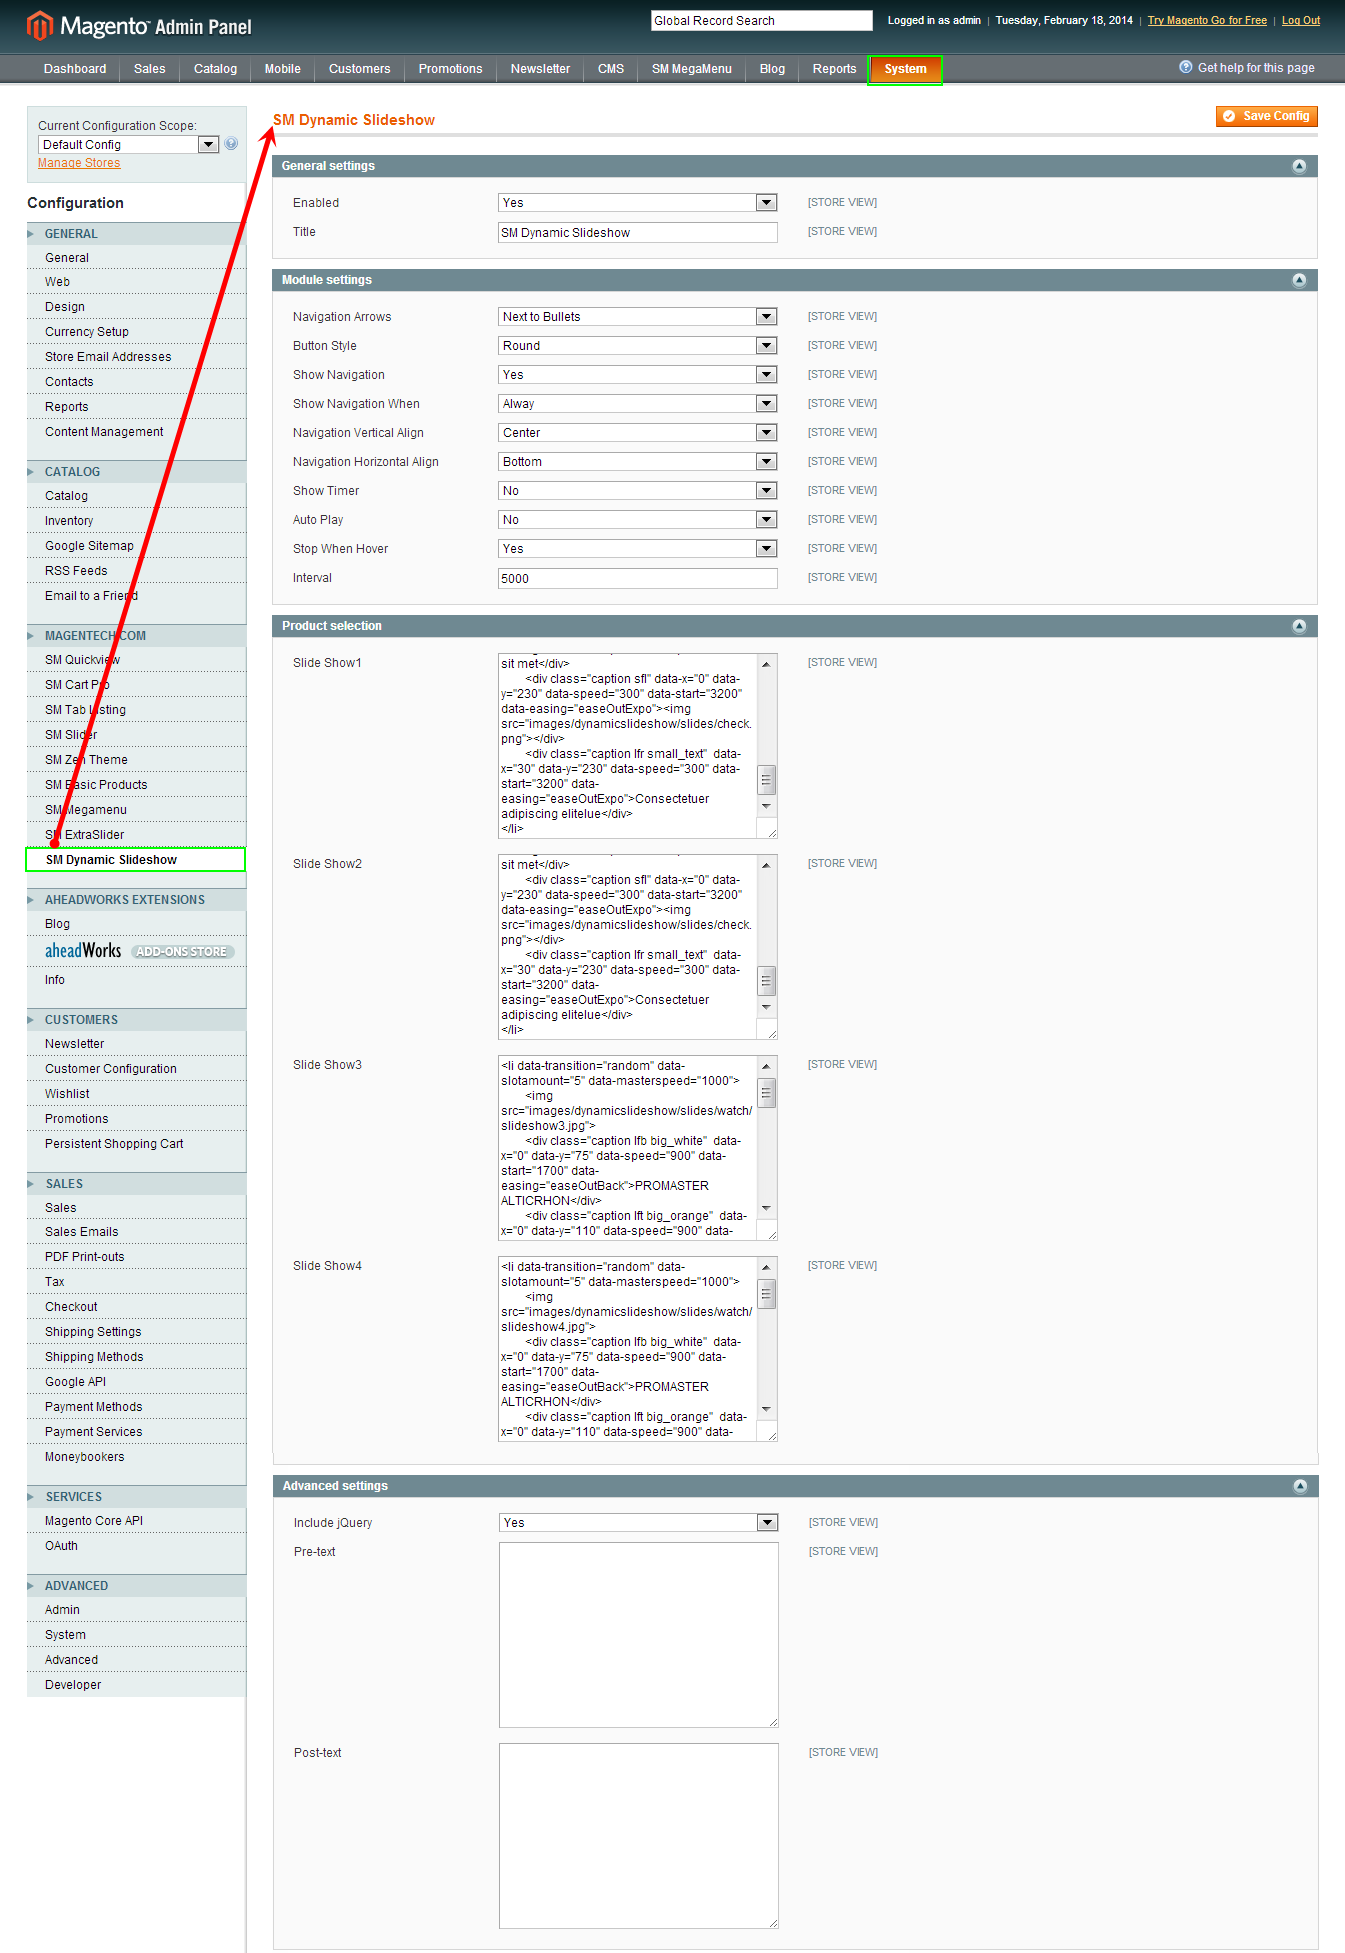Screen dimensions: 1345x1953
Task: Collapse the CUSTOMERS sidebar group
Action: point(136,1020)
